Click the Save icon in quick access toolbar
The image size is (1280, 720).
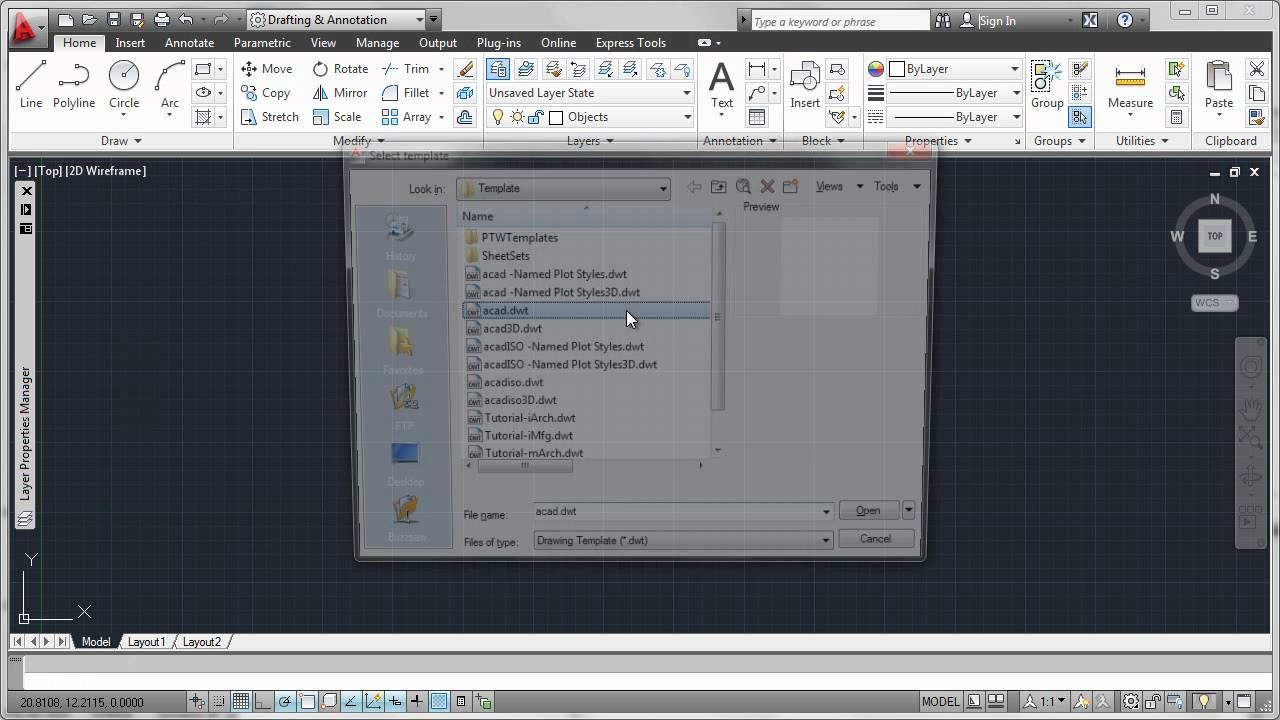[113, 20]
